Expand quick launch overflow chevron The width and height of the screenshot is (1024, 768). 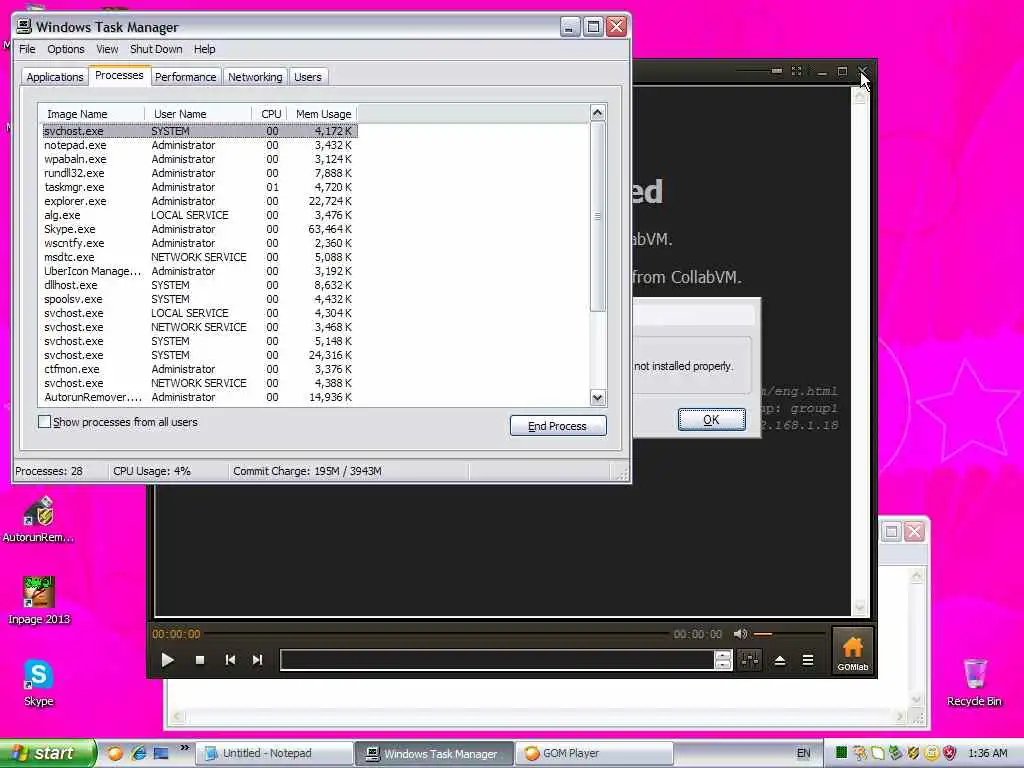[185, 748]
